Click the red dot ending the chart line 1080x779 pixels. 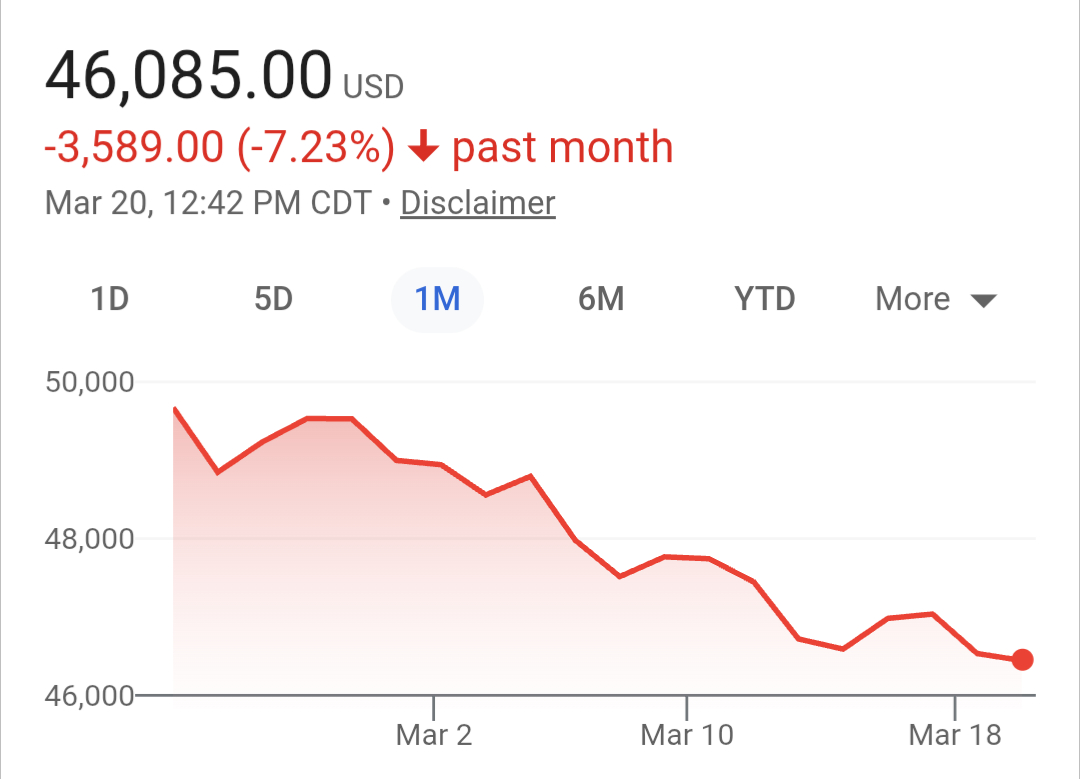[x=1022, y=660]
